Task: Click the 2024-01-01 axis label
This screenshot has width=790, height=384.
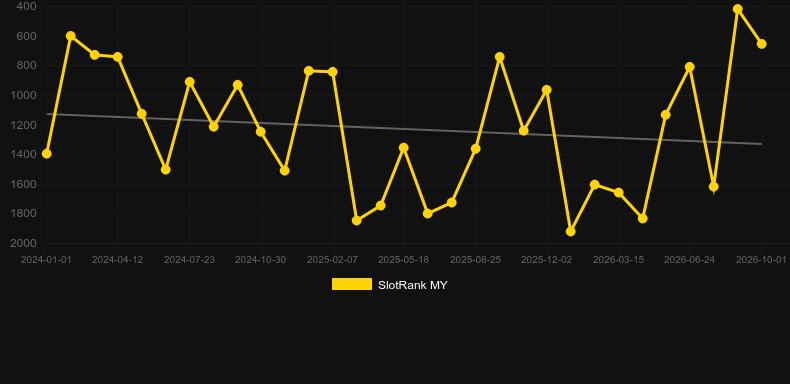Action: point(46,260)
